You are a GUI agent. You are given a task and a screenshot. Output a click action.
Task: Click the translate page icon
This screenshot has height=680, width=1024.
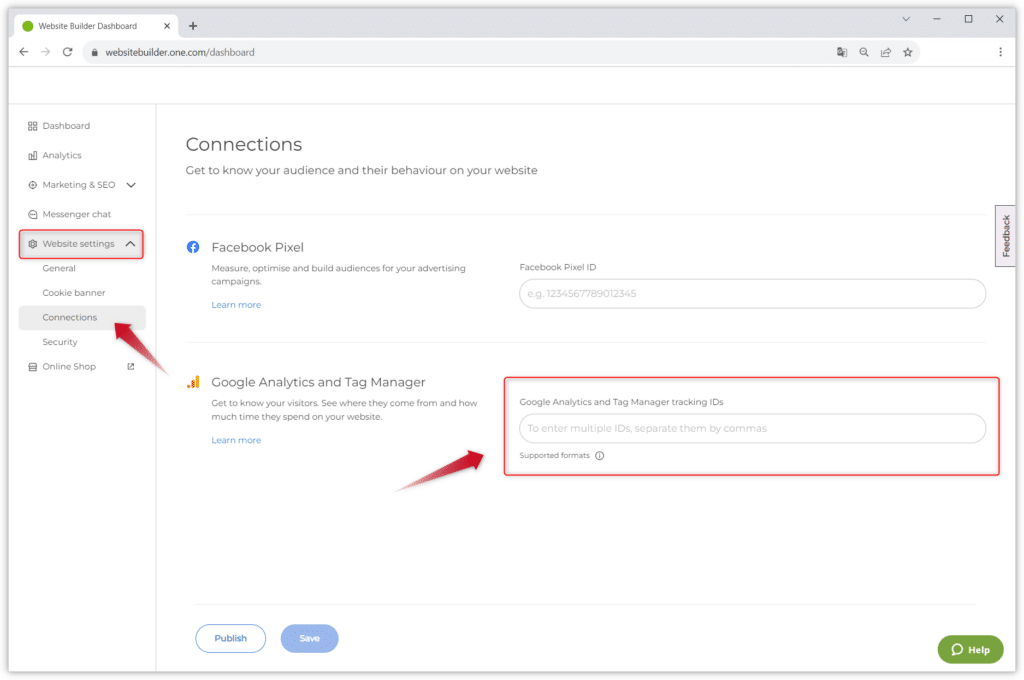(x=842, y=52)
